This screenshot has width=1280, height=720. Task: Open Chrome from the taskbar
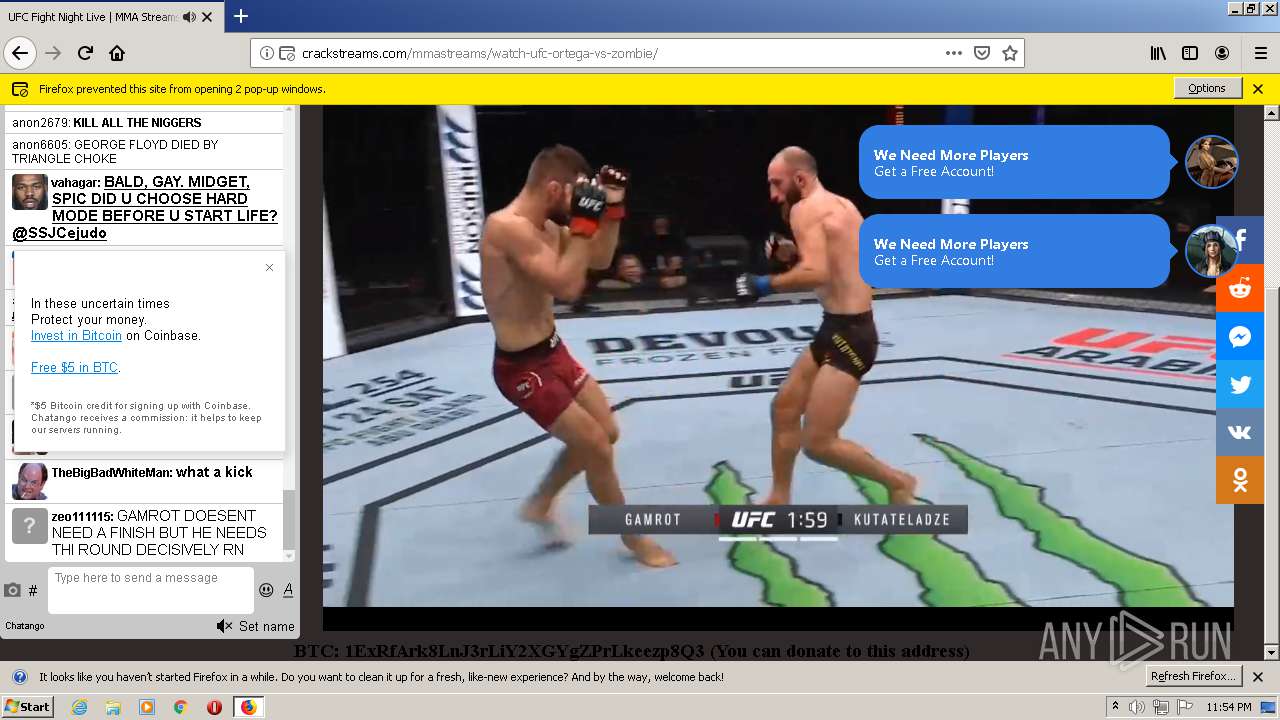(x=180, y=707)
